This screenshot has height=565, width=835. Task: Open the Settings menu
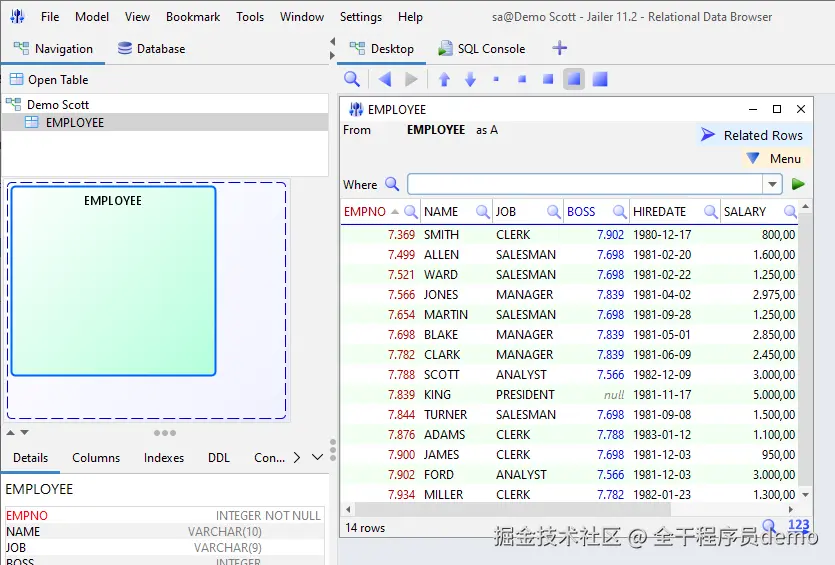click(361, 17)
